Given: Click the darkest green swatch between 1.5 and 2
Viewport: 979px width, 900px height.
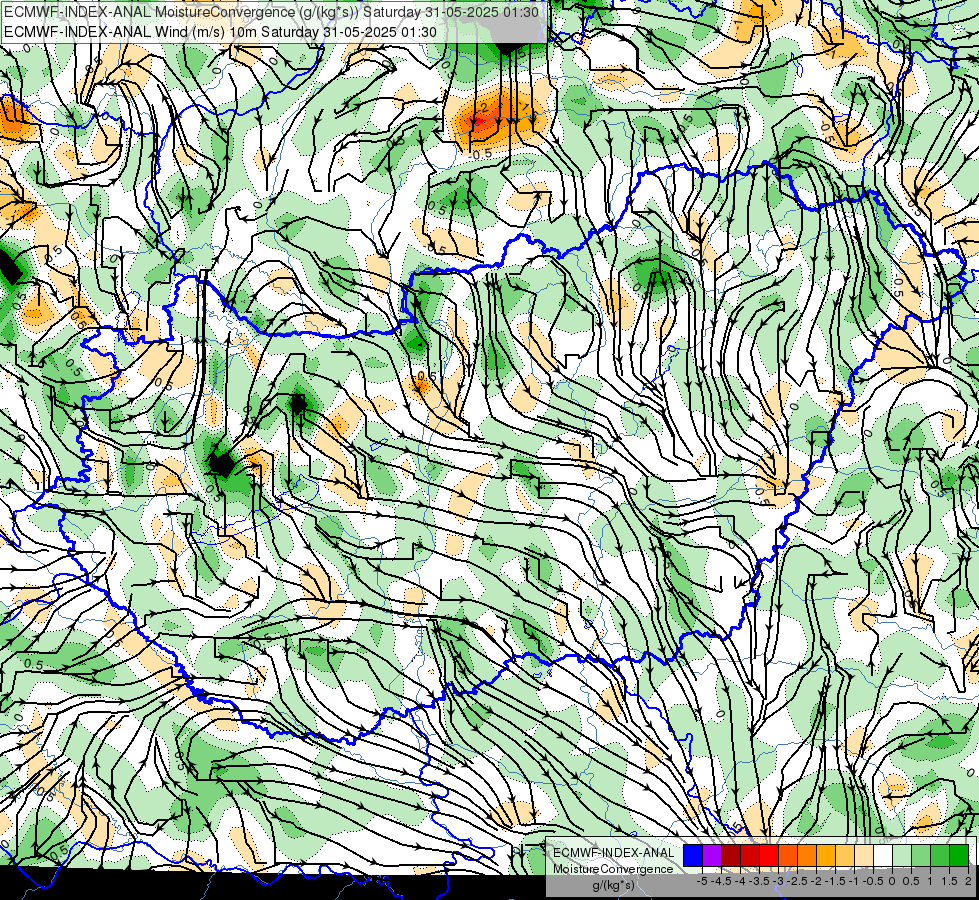Looking at the screenshot, I should click(x=959, y=856).
